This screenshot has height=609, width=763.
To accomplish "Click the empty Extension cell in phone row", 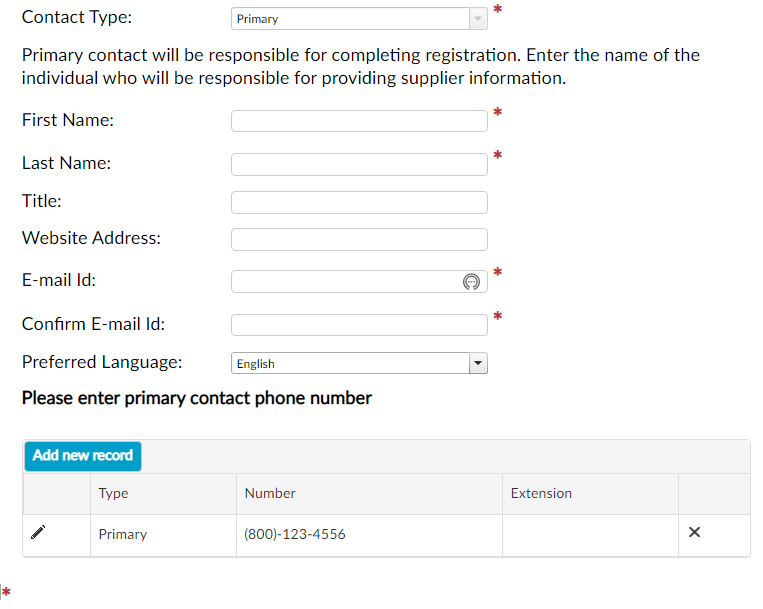I will tap(590, 535).
